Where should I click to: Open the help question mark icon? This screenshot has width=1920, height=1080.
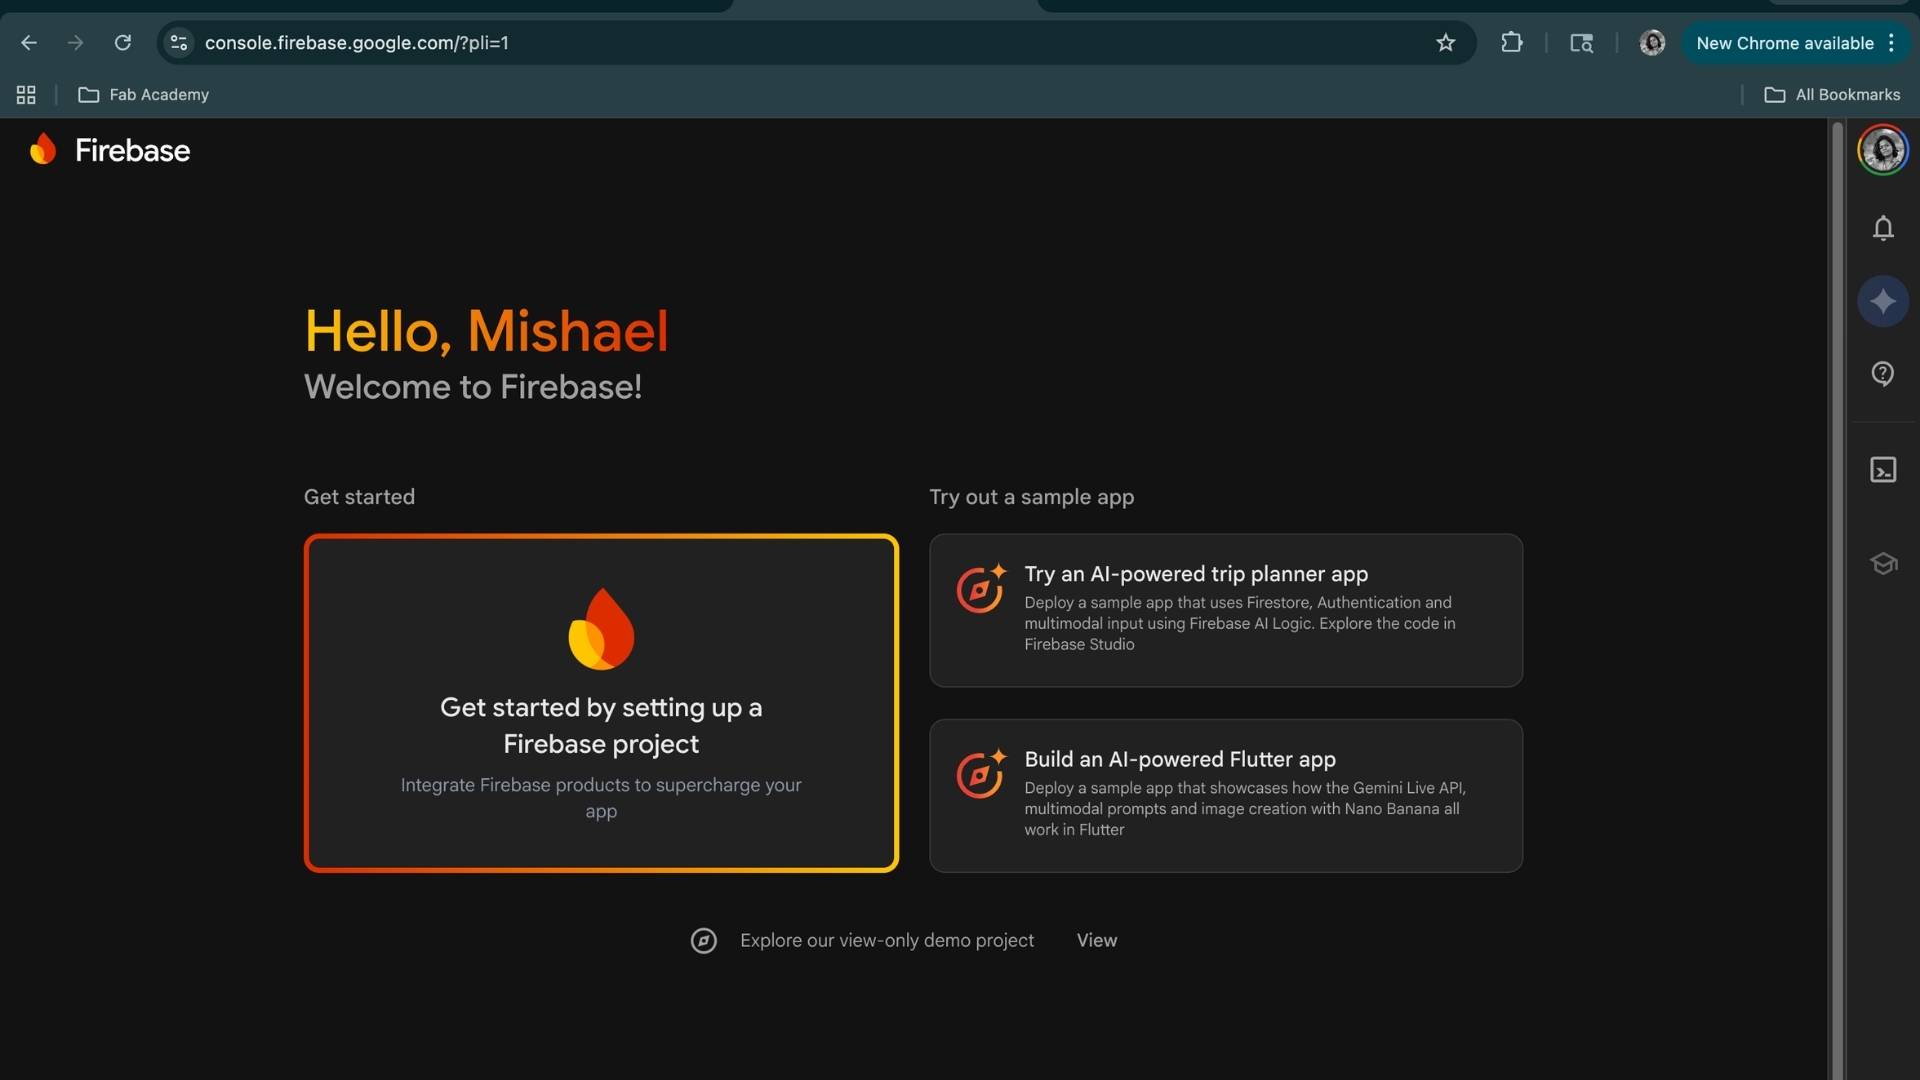click(x=1883, y=374)
